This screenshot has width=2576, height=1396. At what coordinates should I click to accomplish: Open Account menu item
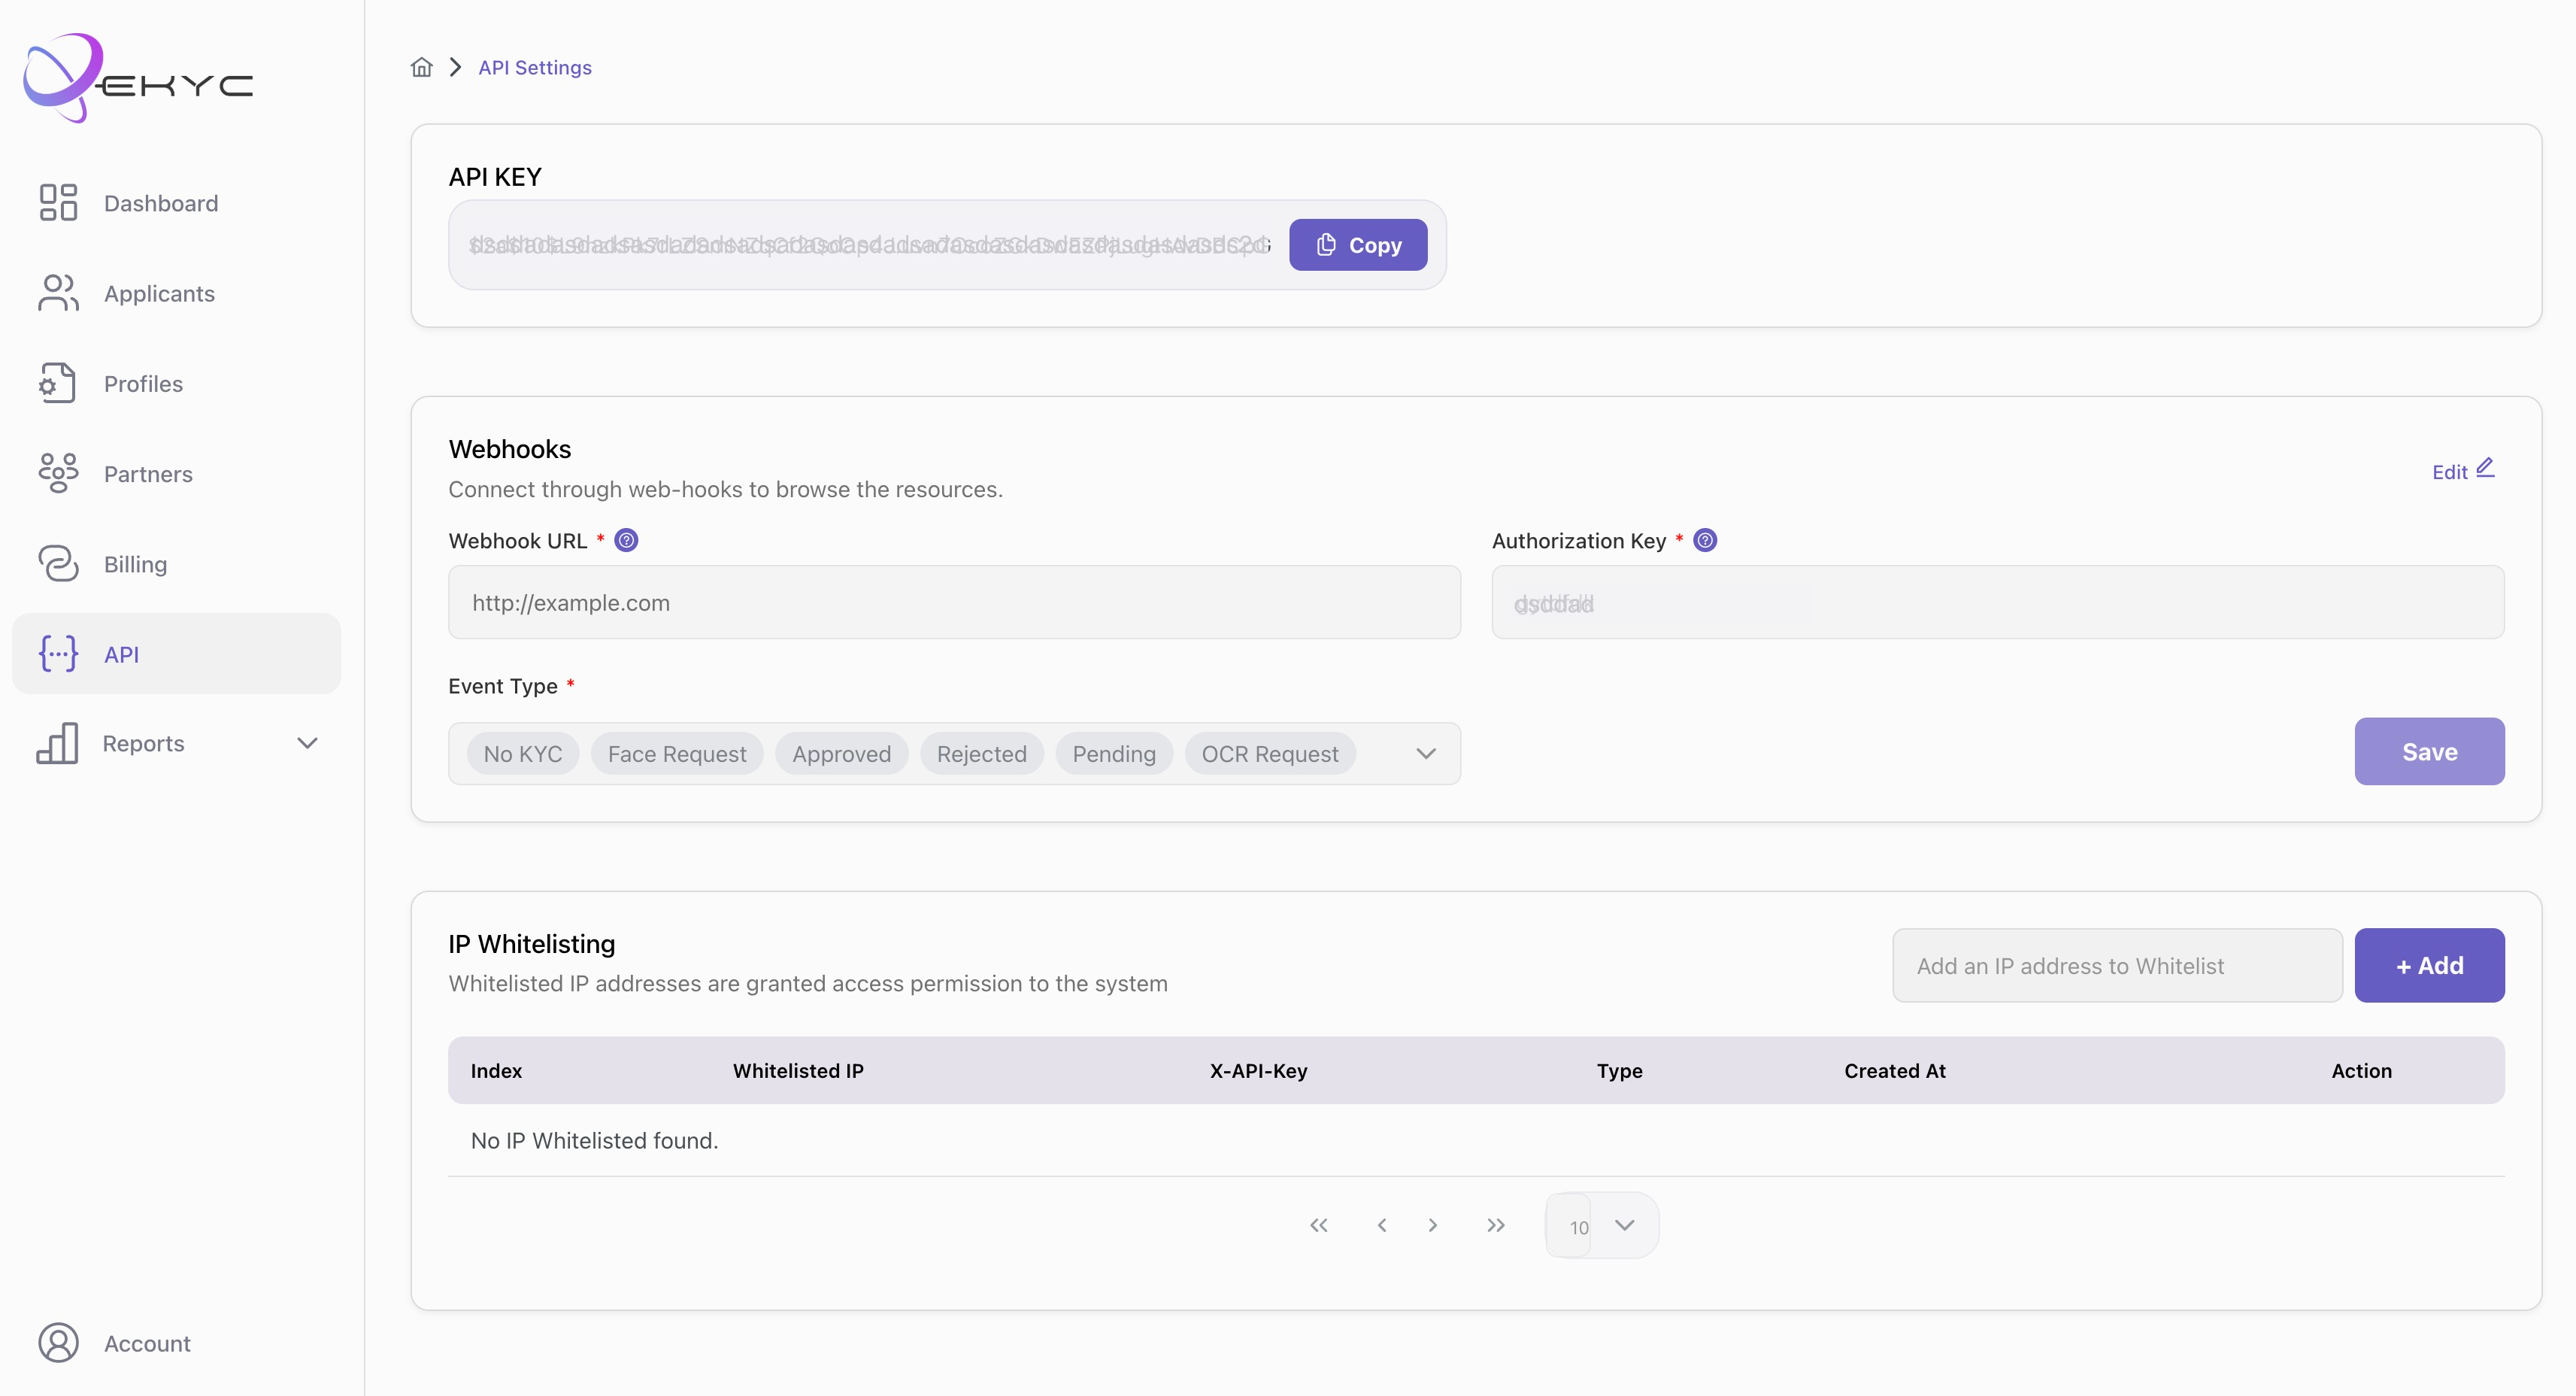coord(176,1343)
